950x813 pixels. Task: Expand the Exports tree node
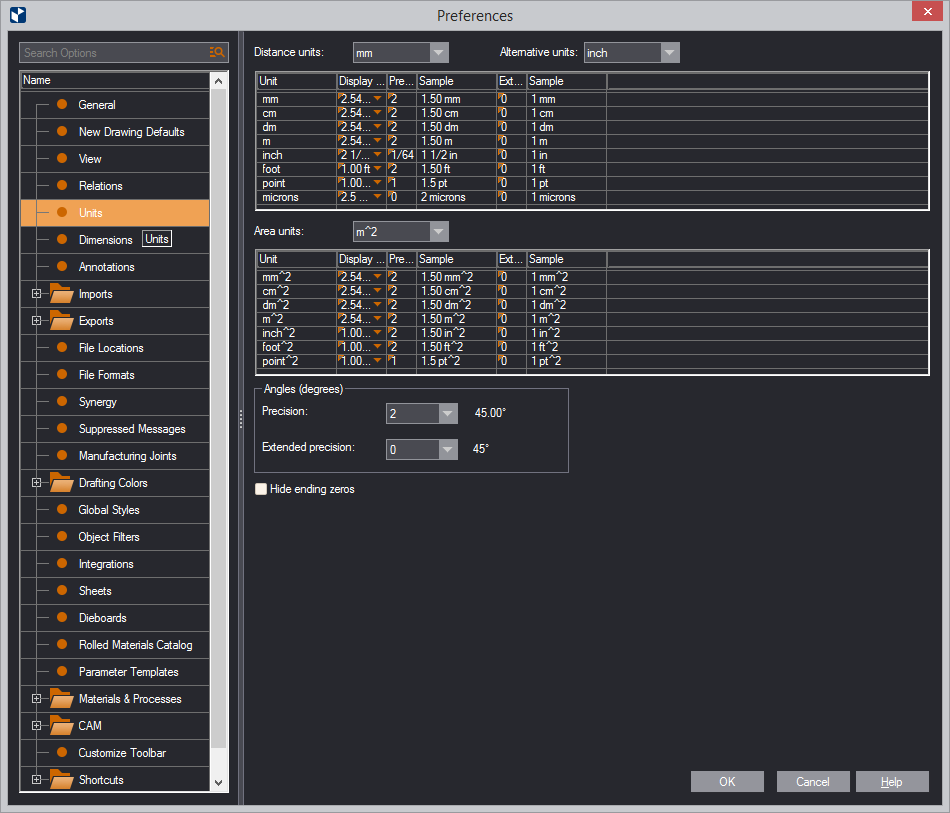36,320
